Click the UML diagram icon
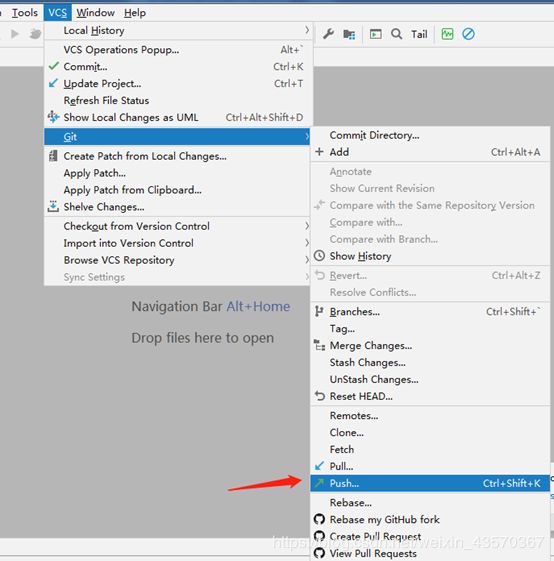Image resolution: width=554 pixels, height=561 pixels. [53, 117]
